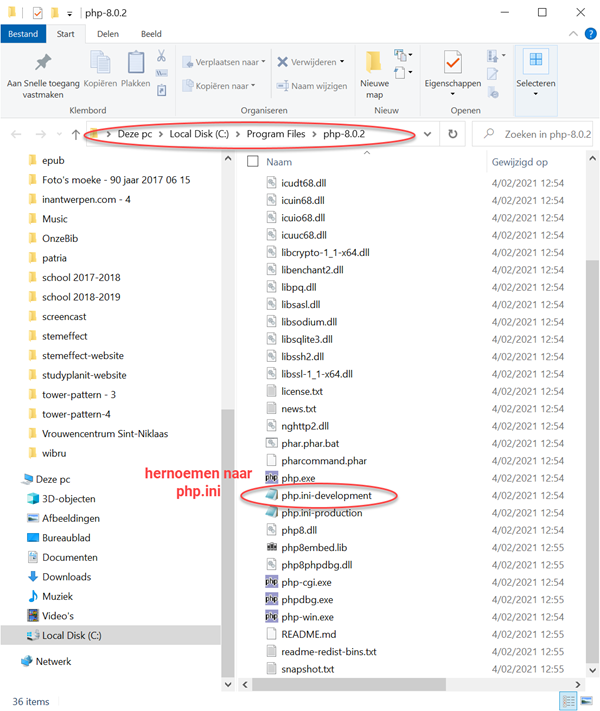
Task: Open the Customize Quick Access Toolbar dropdown
Action: pos(69,14)
